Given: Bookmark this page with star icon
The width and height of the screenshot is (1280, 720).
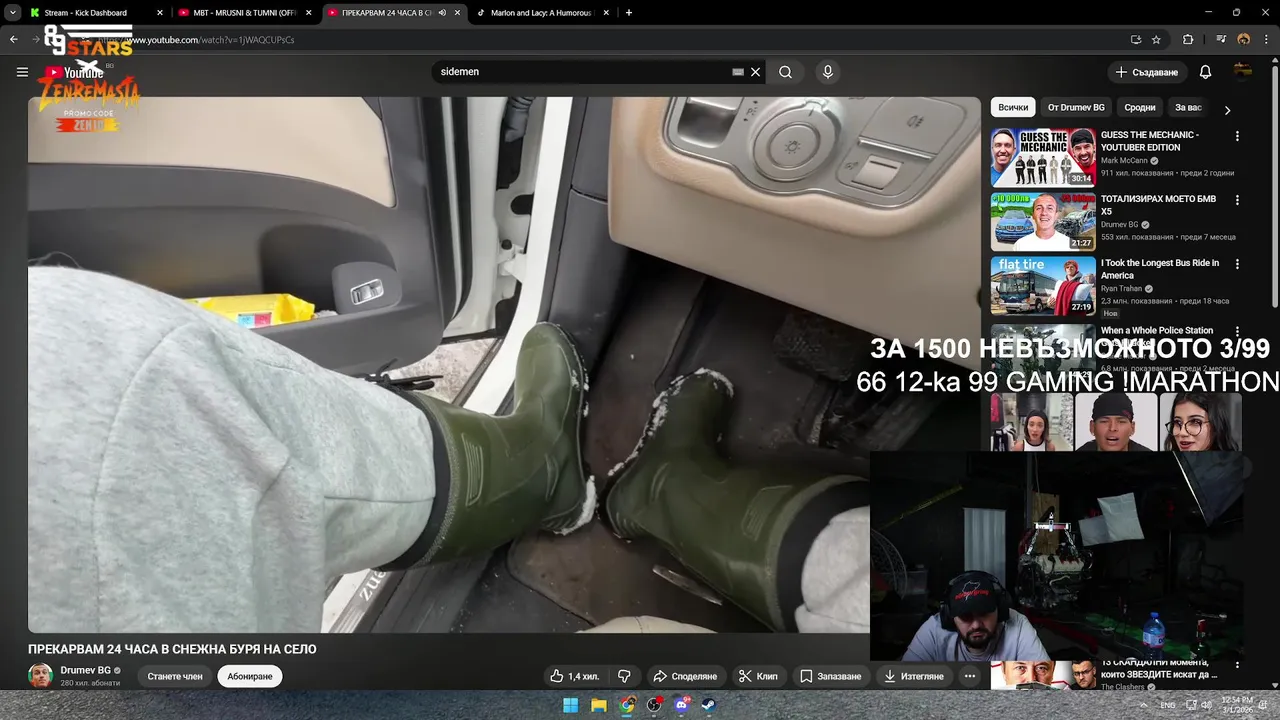Looking at the screenshot, I should [x=1156, y=40].
